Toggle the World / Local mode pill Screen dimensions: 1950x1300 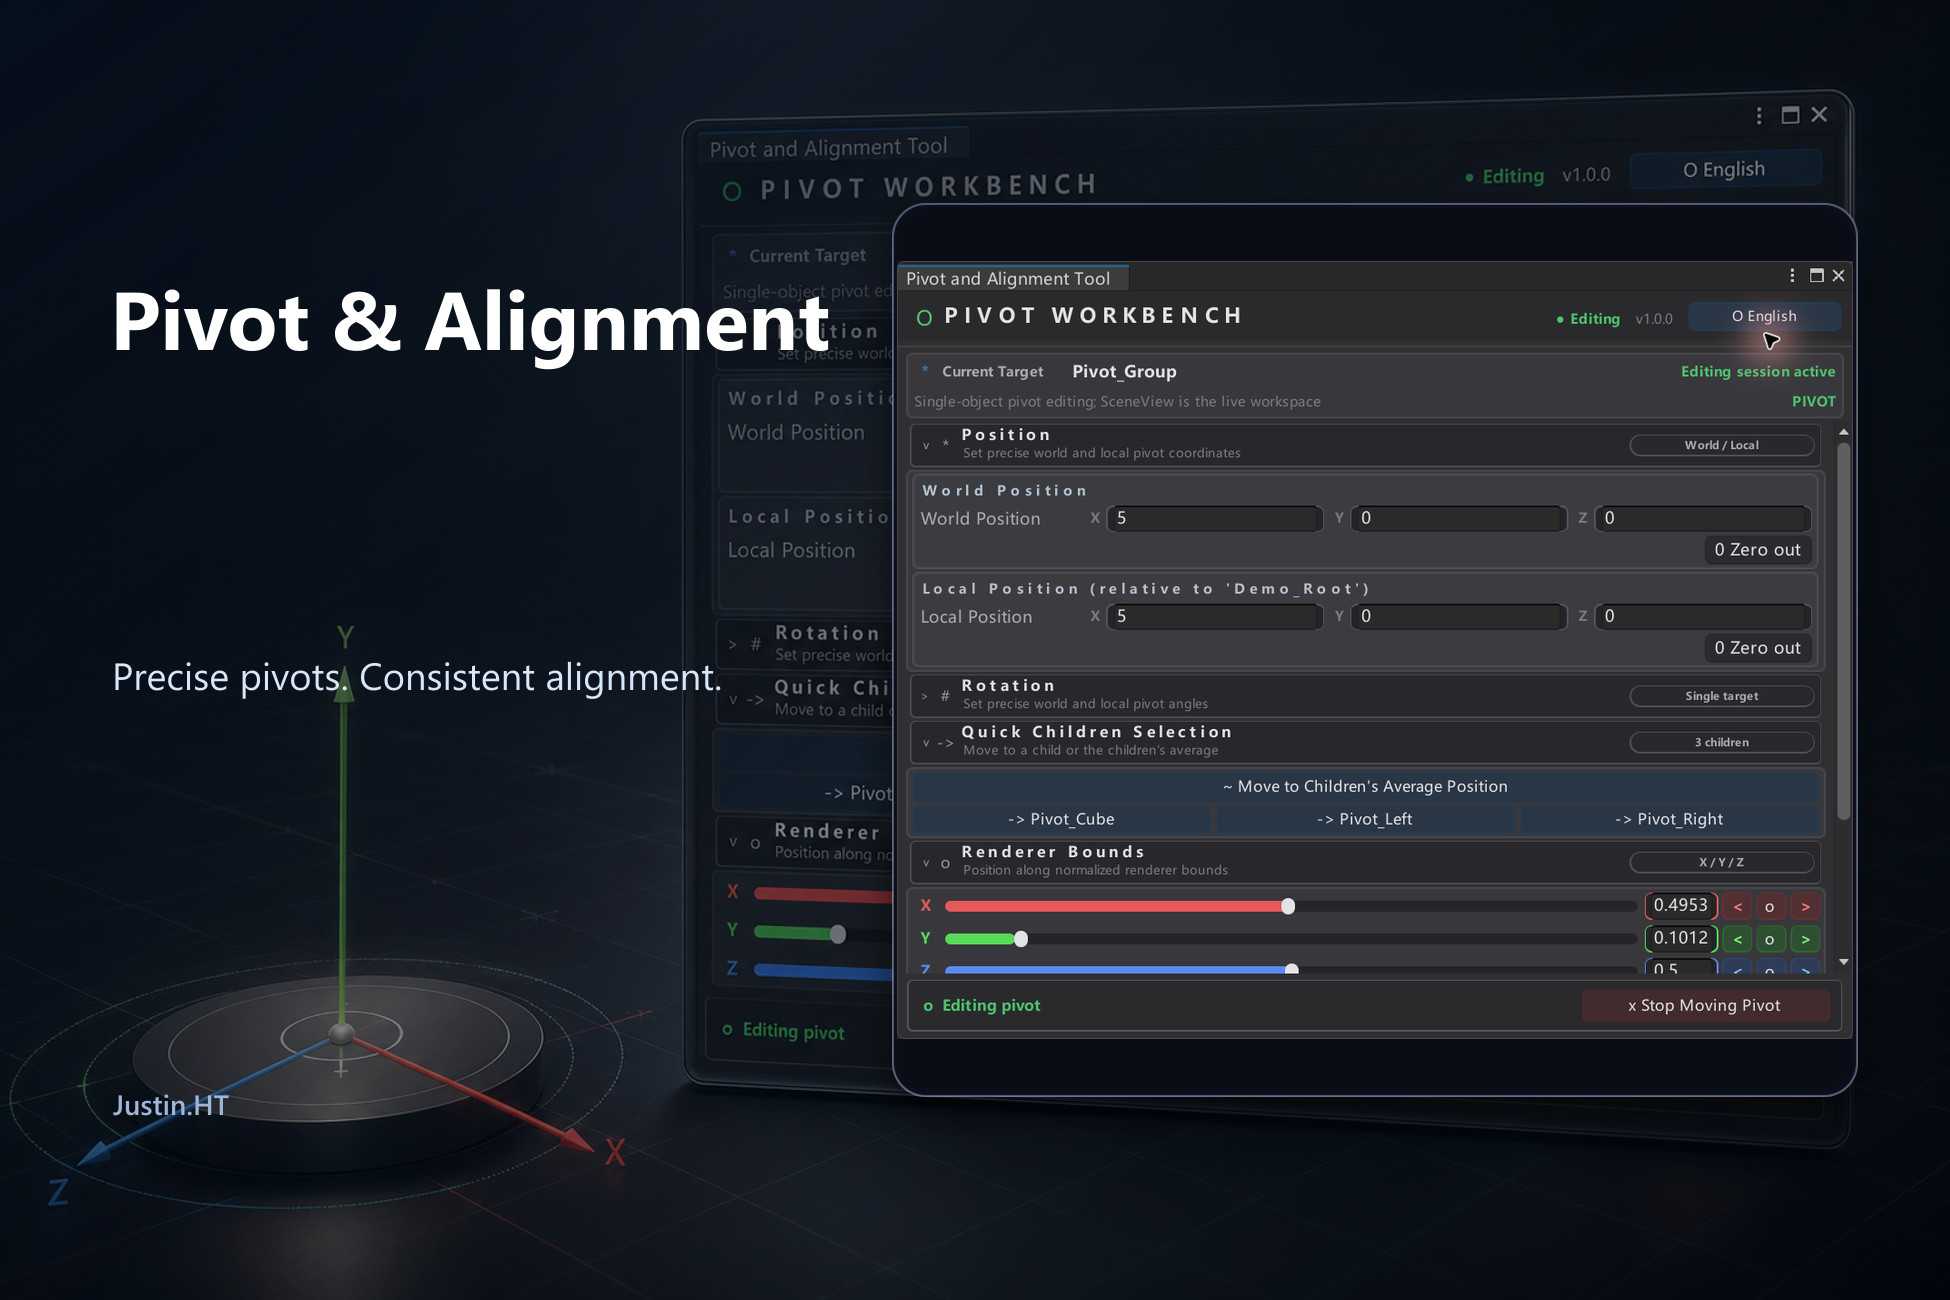pos(1721,445)
